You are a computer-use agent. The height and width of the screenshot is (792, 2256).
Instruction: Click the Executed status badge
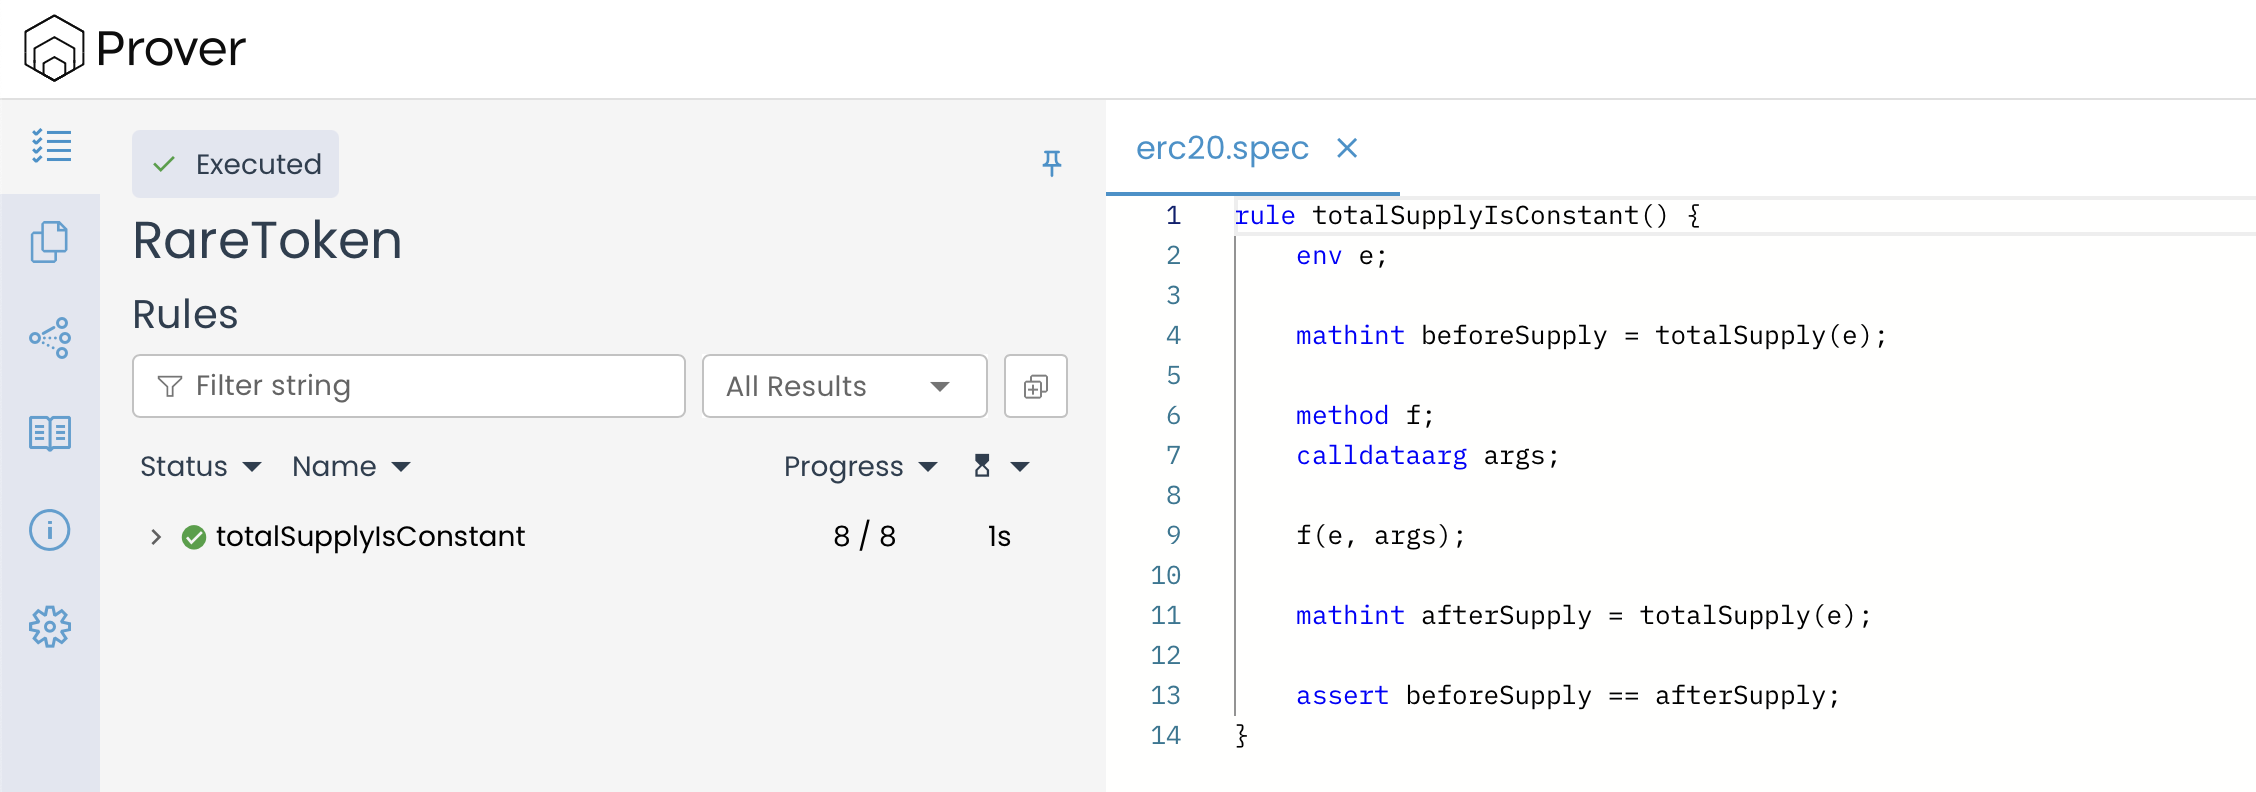[236, 164]
